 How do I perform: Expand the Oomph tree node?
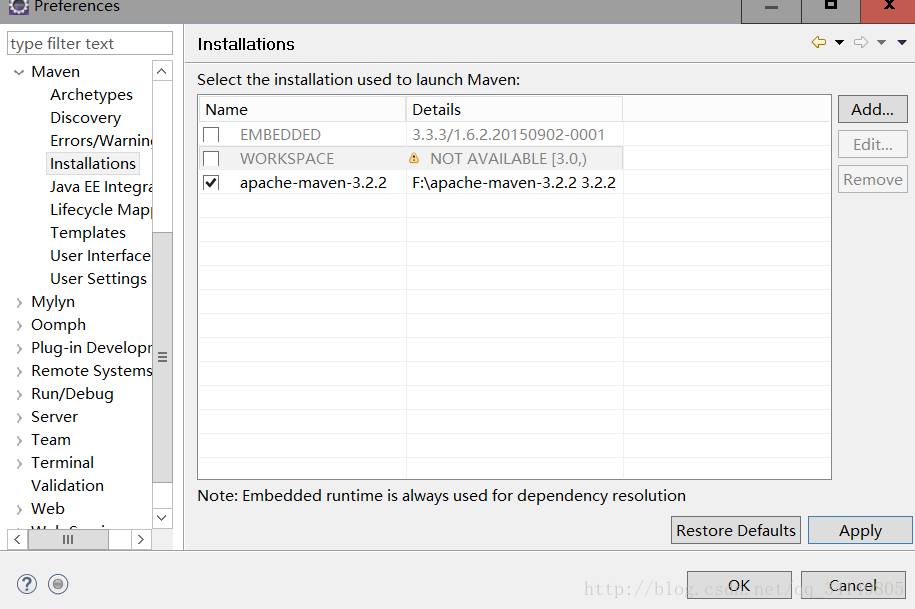pos(19,326)
